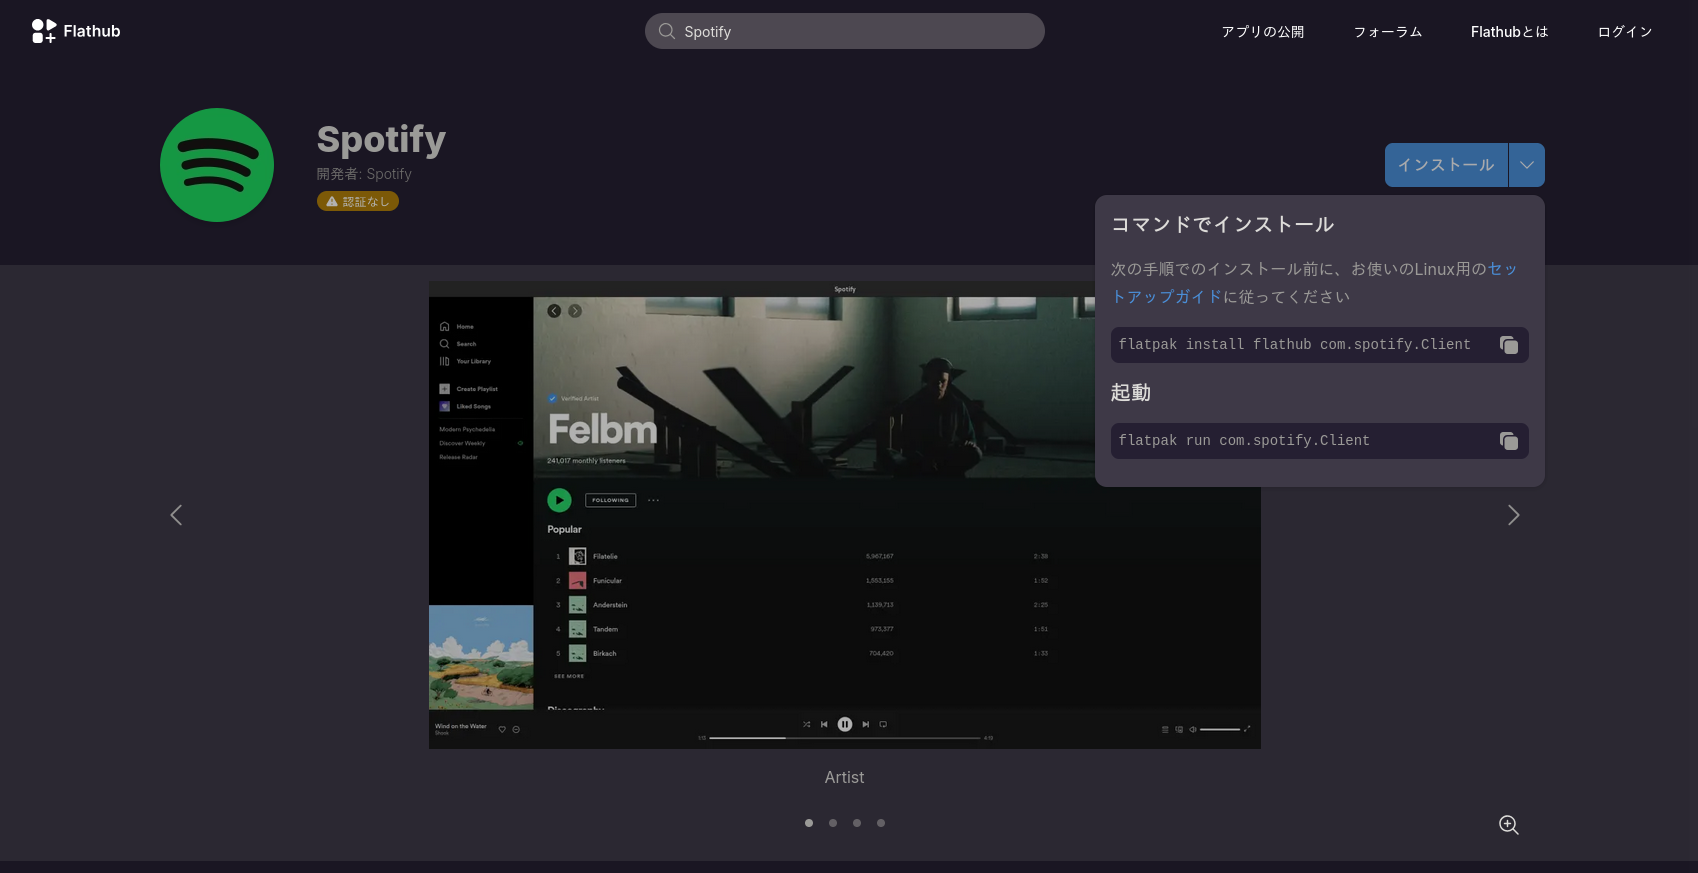Select the fourth carousel dot

[x=881, y=823]
